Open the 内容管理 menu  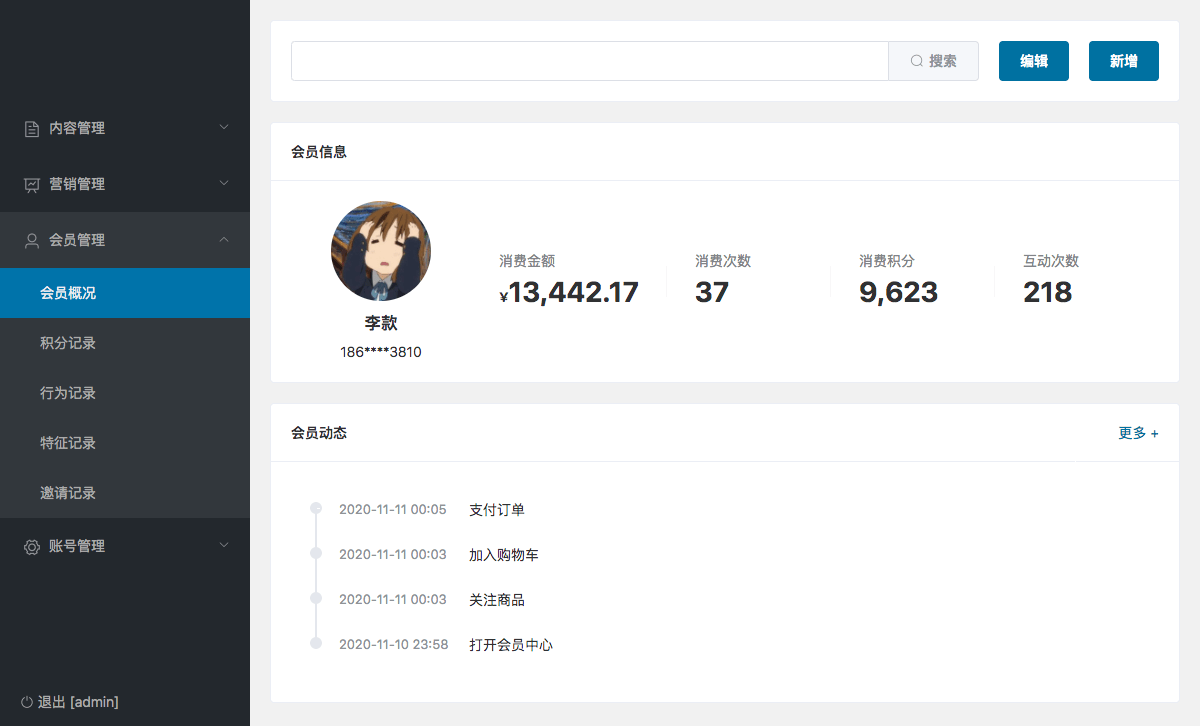(x=125, y=128)
